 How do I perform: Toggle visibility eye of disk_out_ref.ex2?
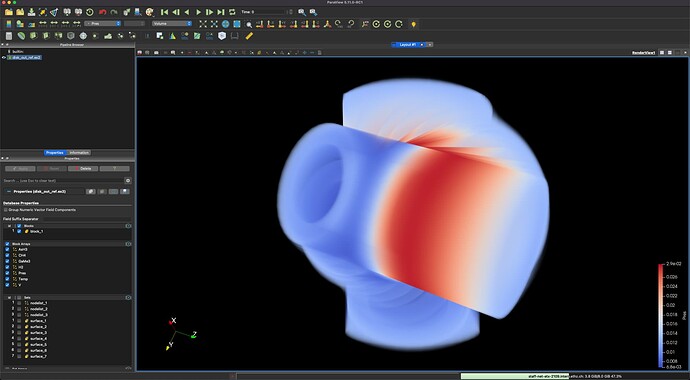(x=4, y=57)
